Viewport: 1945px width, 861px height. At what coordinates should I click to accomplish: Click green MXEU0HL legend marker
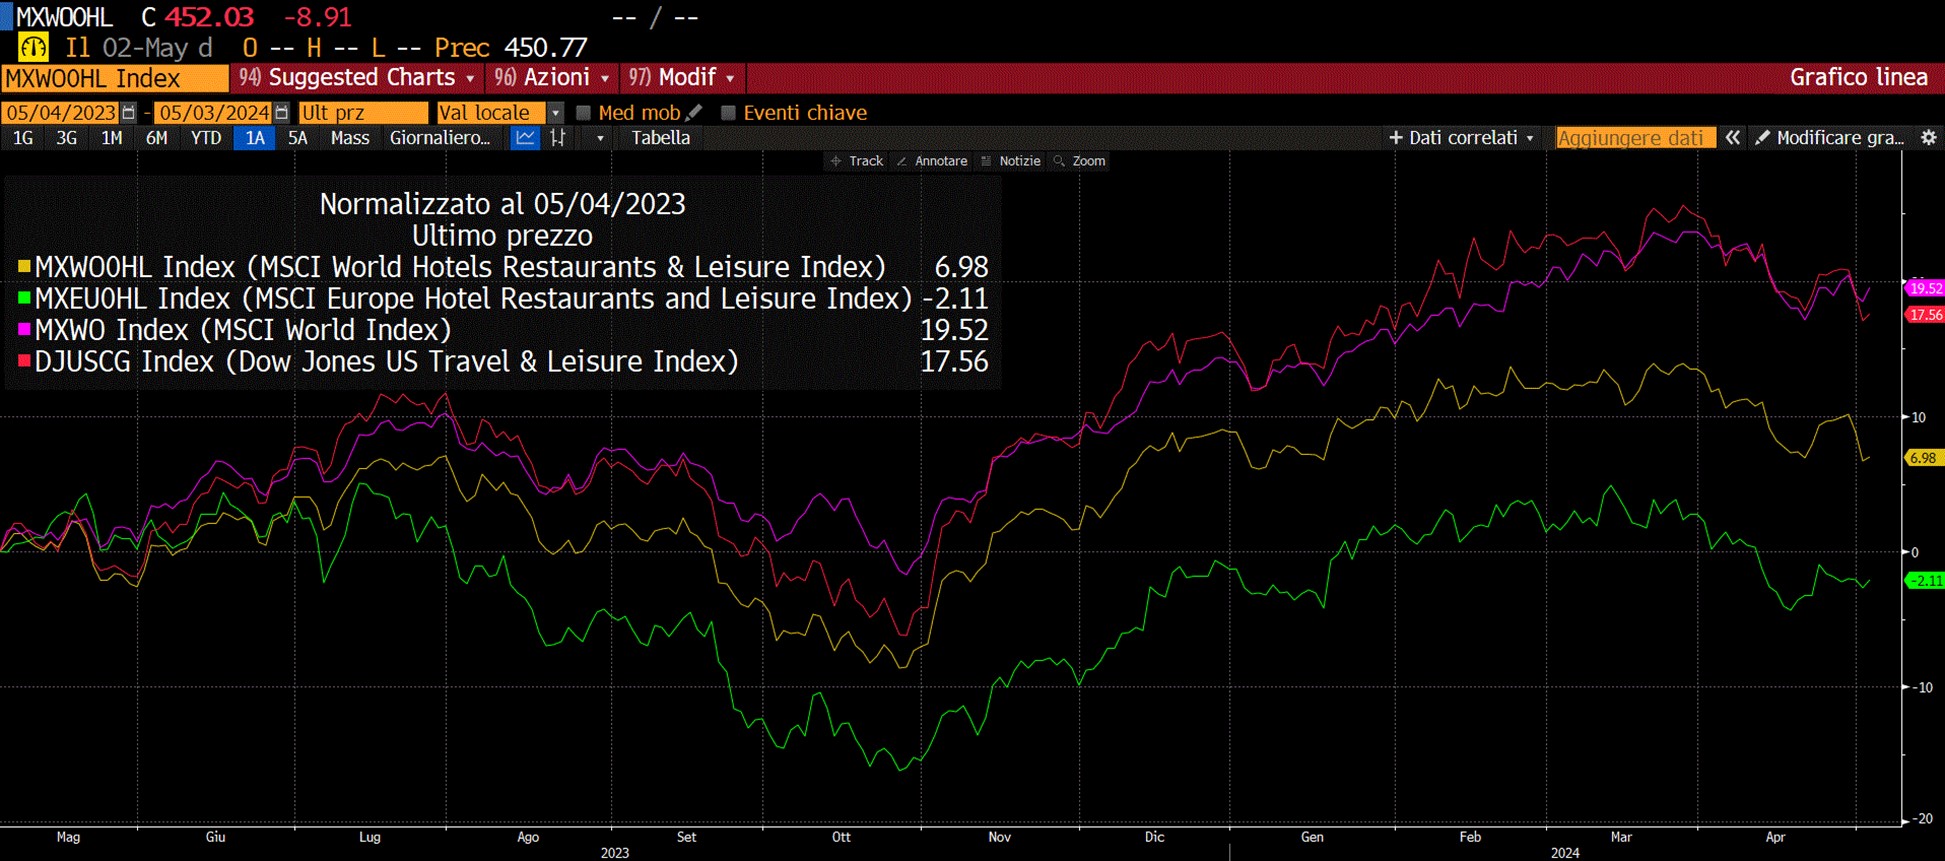tap(24, 298)
